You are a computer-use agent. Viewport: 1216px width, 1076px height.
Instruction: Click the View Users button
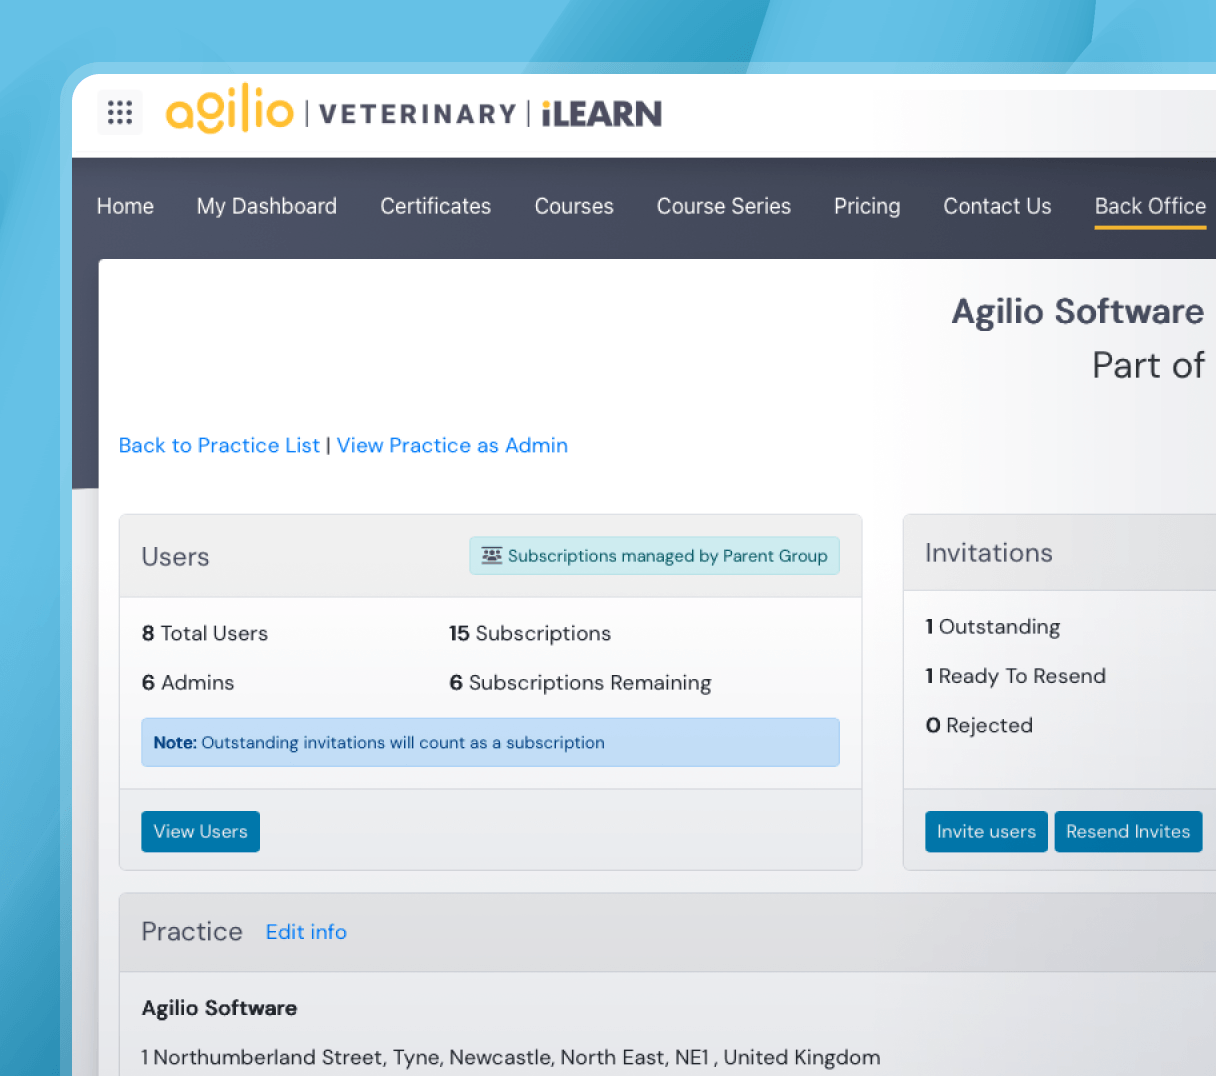201,831
